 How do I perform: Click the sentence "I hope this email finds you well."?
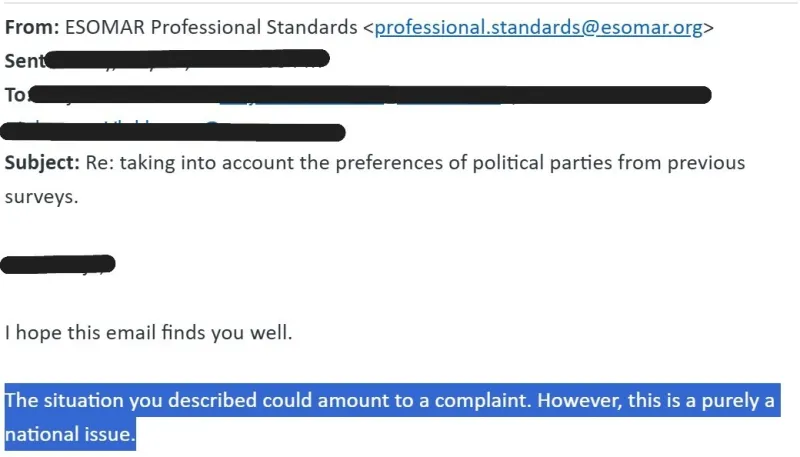149,333
